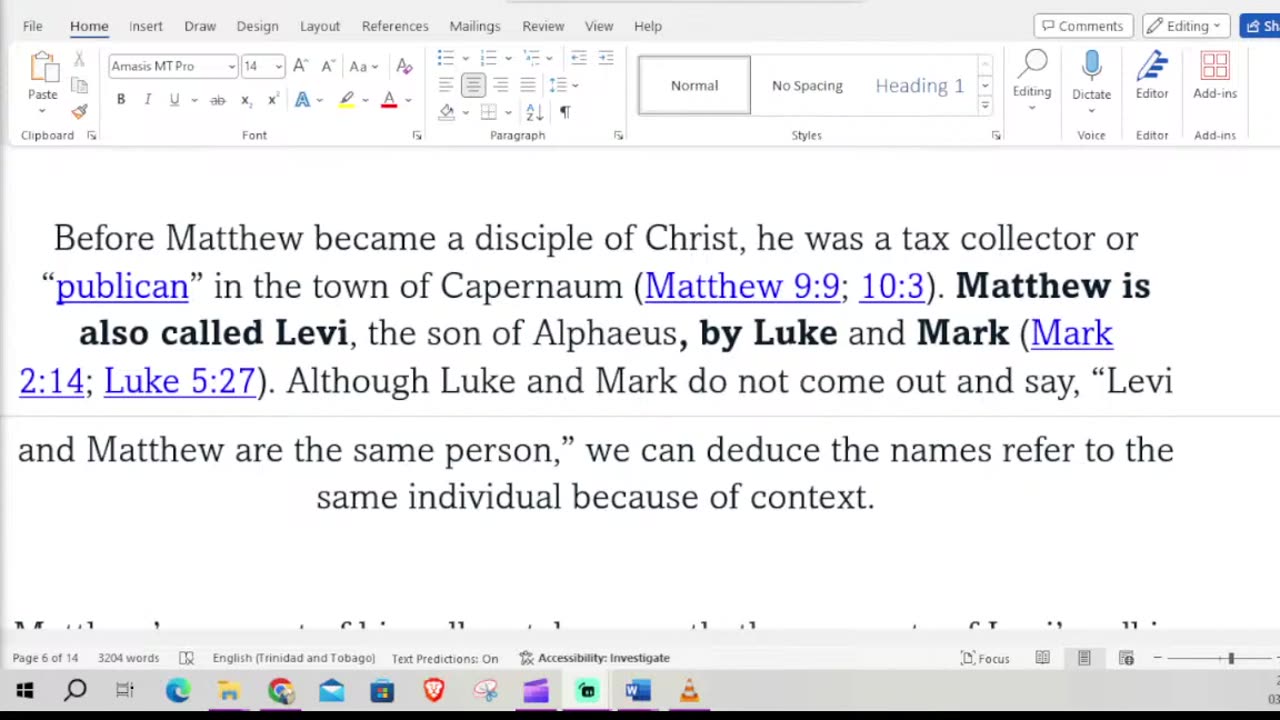
Task: Click the Word icon on taskbar
Action: (x=638, y=691)
